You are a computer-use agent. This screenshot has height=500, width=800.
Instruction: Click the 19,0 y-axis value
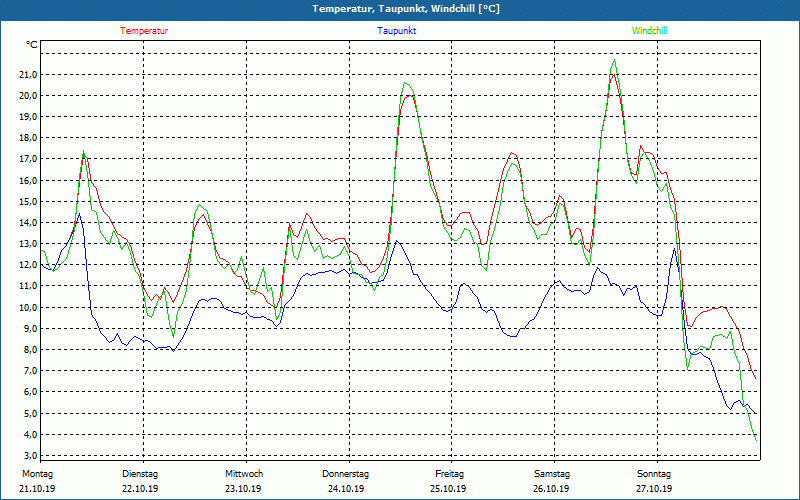pyautogui.click(x=29, y=116)
